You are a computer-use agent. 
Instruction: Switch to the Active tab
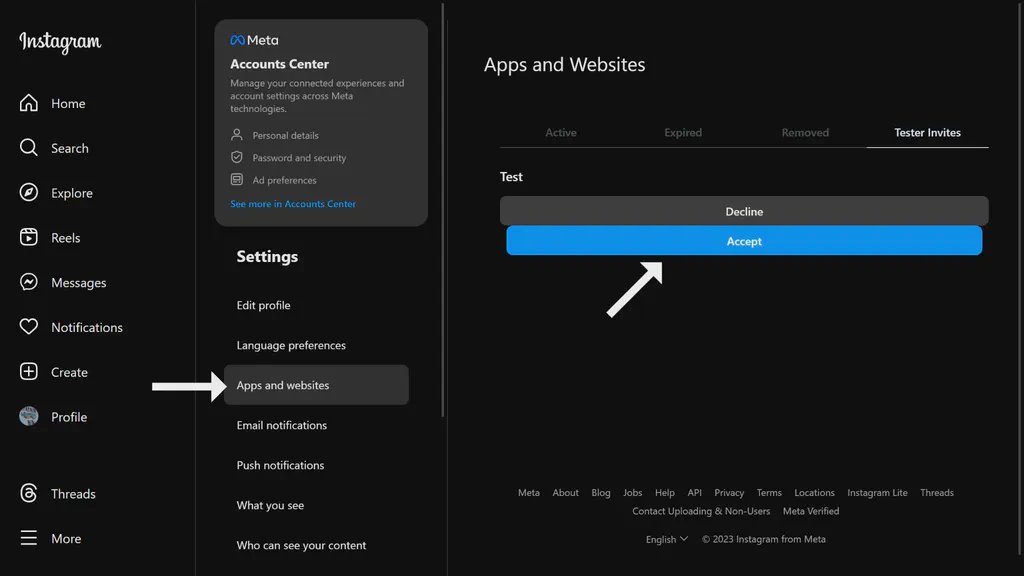click(561, 133)
